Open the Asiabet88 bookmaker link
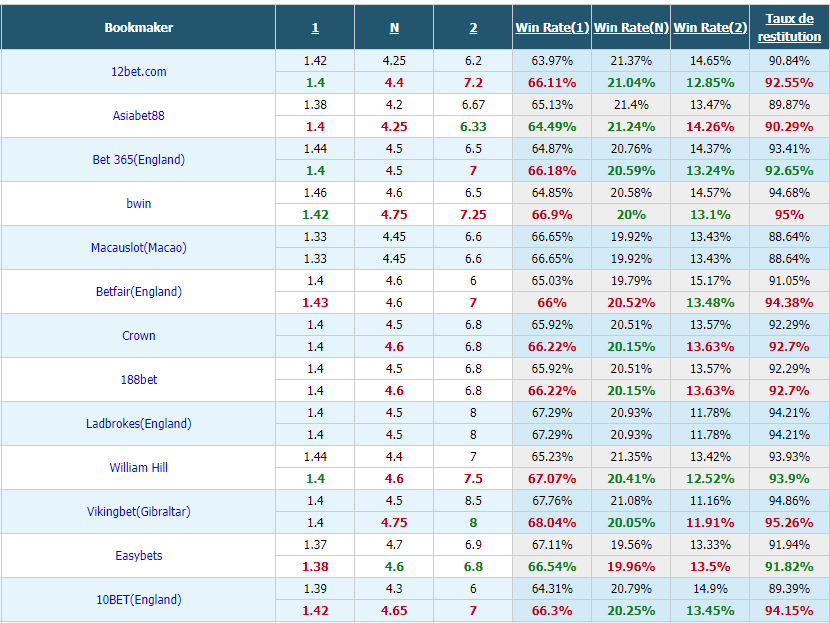Viewport: 830px width, 623px height. coord(139,115)
